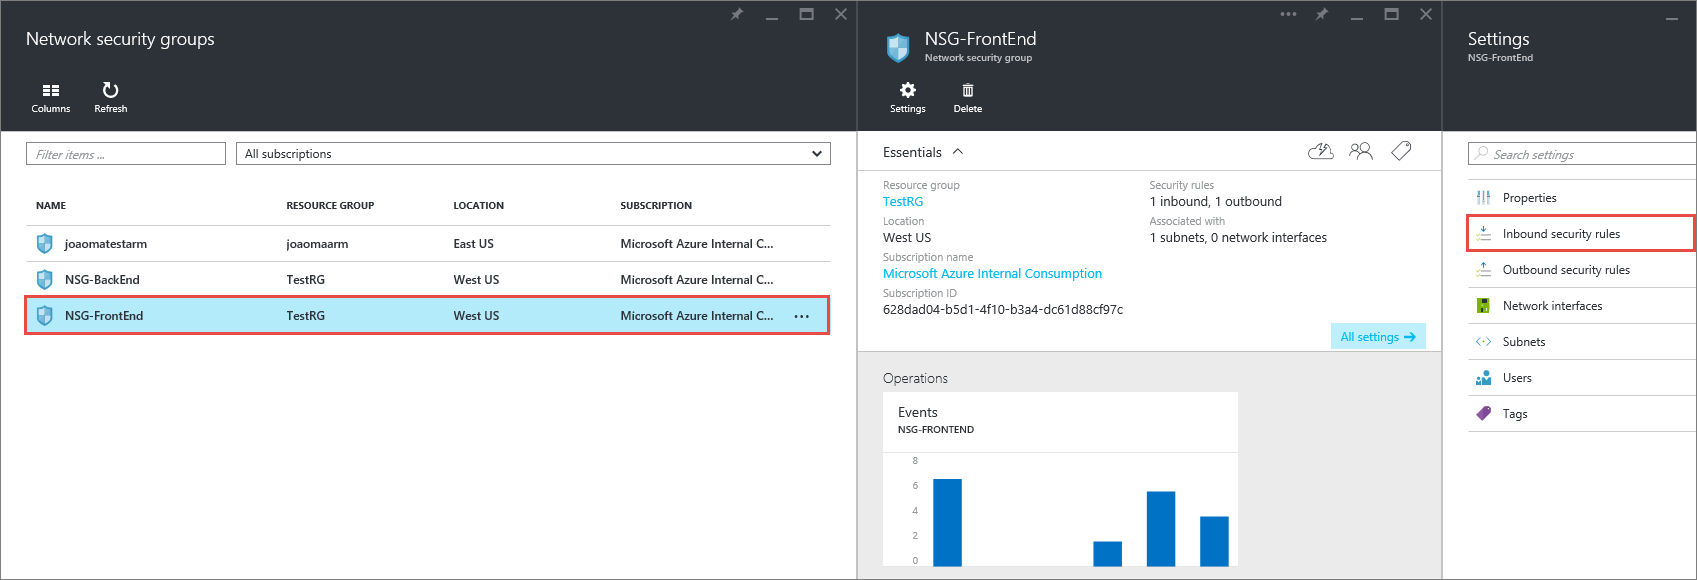Open the All subscriptions dropdown
Viewport: 1697px width, 580px height.
pos(533,153)
